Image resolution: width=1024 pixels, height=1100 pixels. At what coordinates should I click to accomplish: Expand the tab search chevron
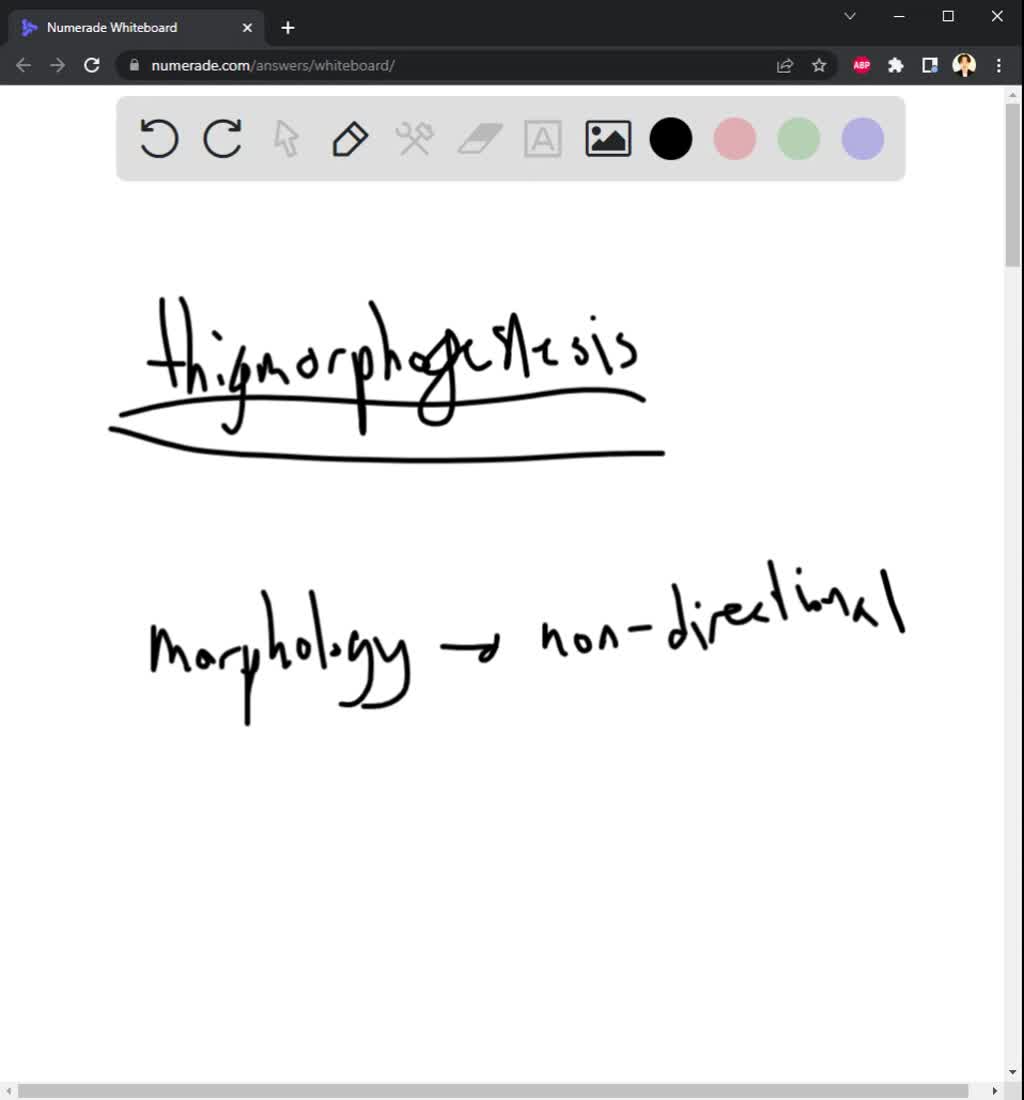point(849,16)
